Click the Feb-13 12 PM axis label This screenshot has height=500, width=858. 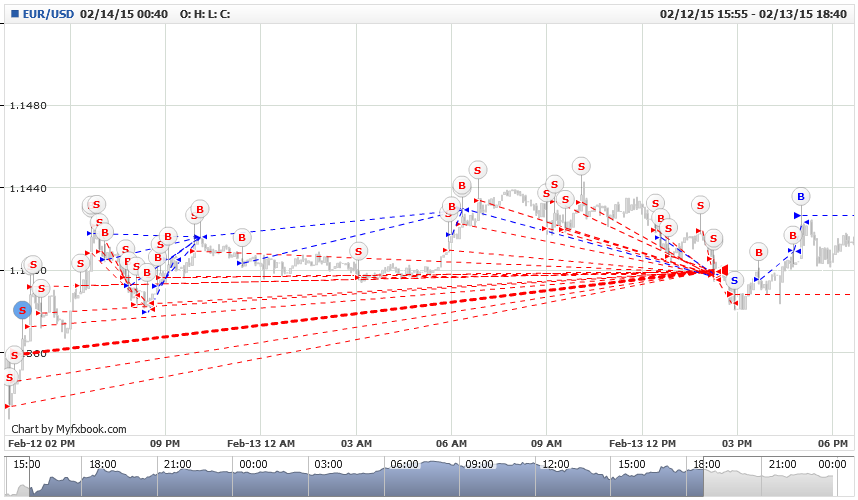tap(642, 443)
